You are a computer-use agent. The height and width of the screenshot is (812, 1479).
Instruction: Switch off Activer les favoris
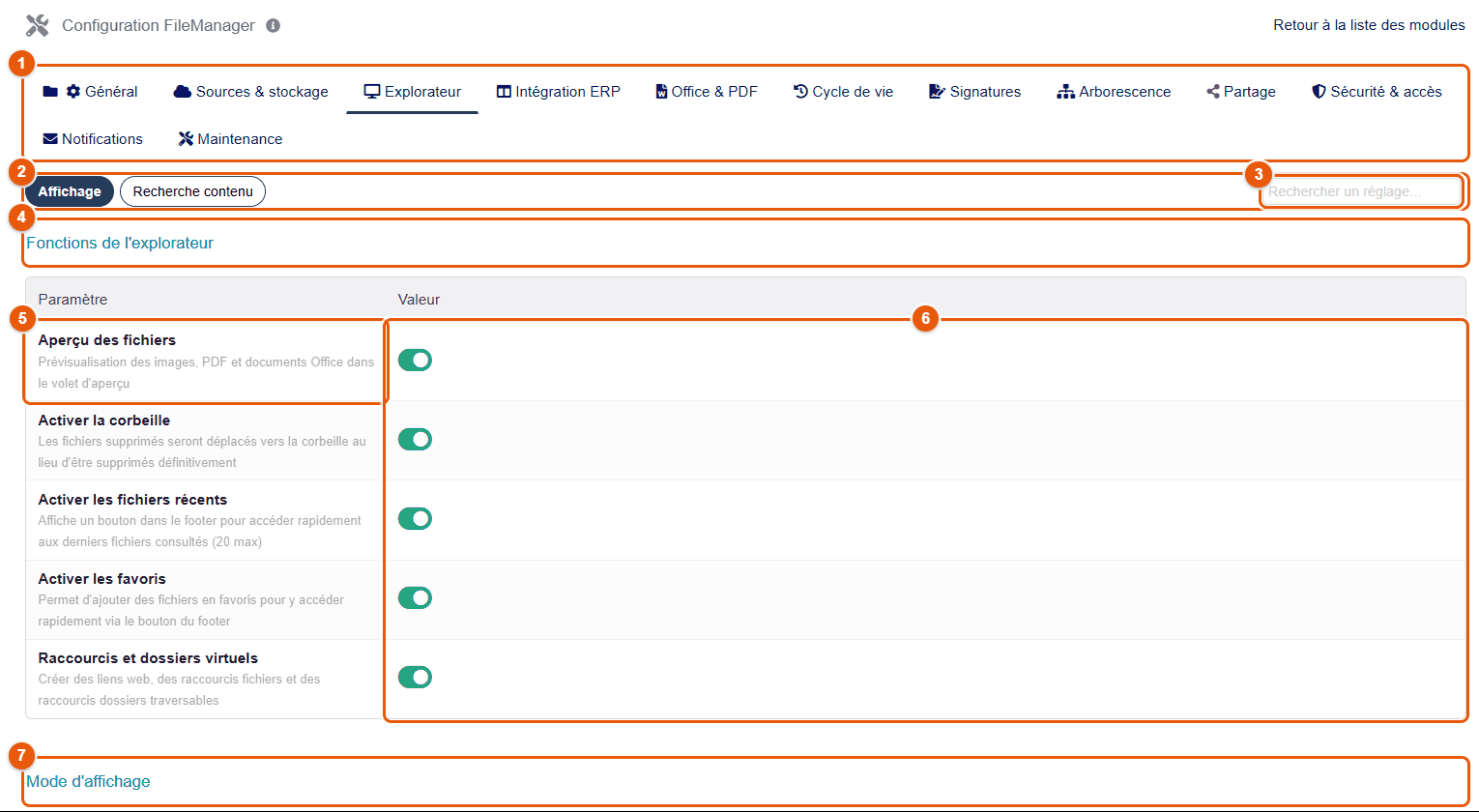pyautogui.click(x=415, y=598)
